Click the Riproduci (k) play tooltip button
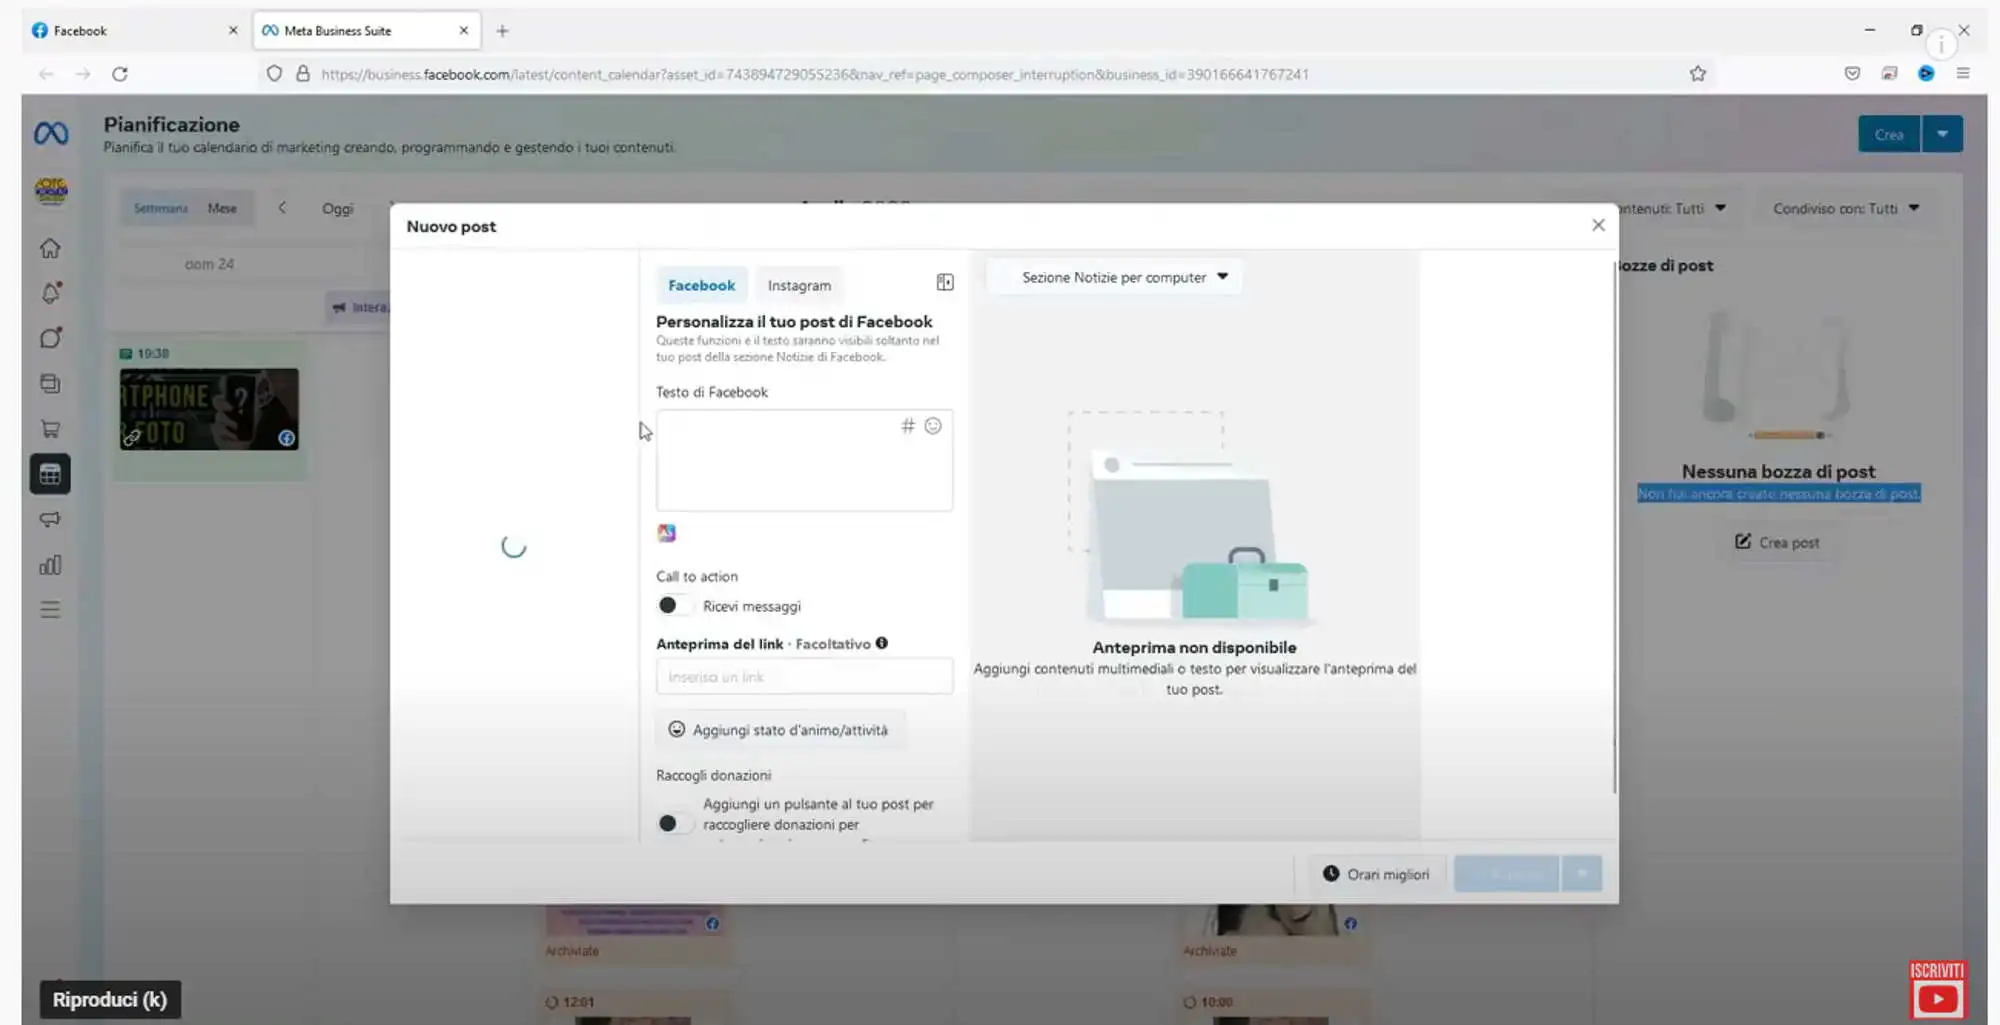 [x=110, y=1000]
